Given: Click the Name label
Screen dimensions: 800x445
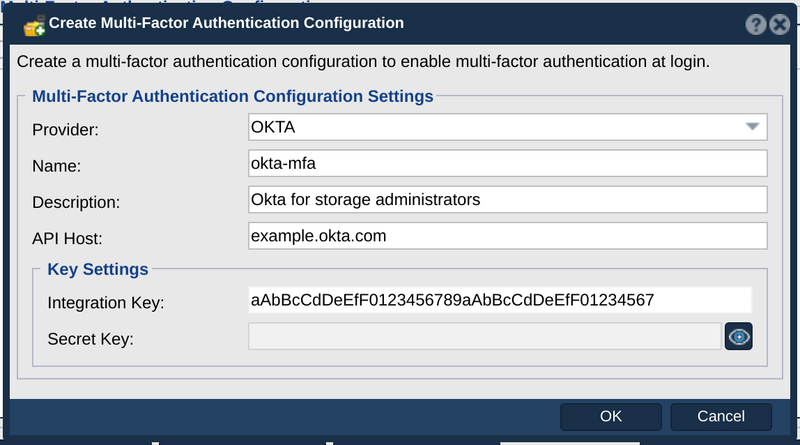Looking at the screenshot, I should (x=57, y=166).
